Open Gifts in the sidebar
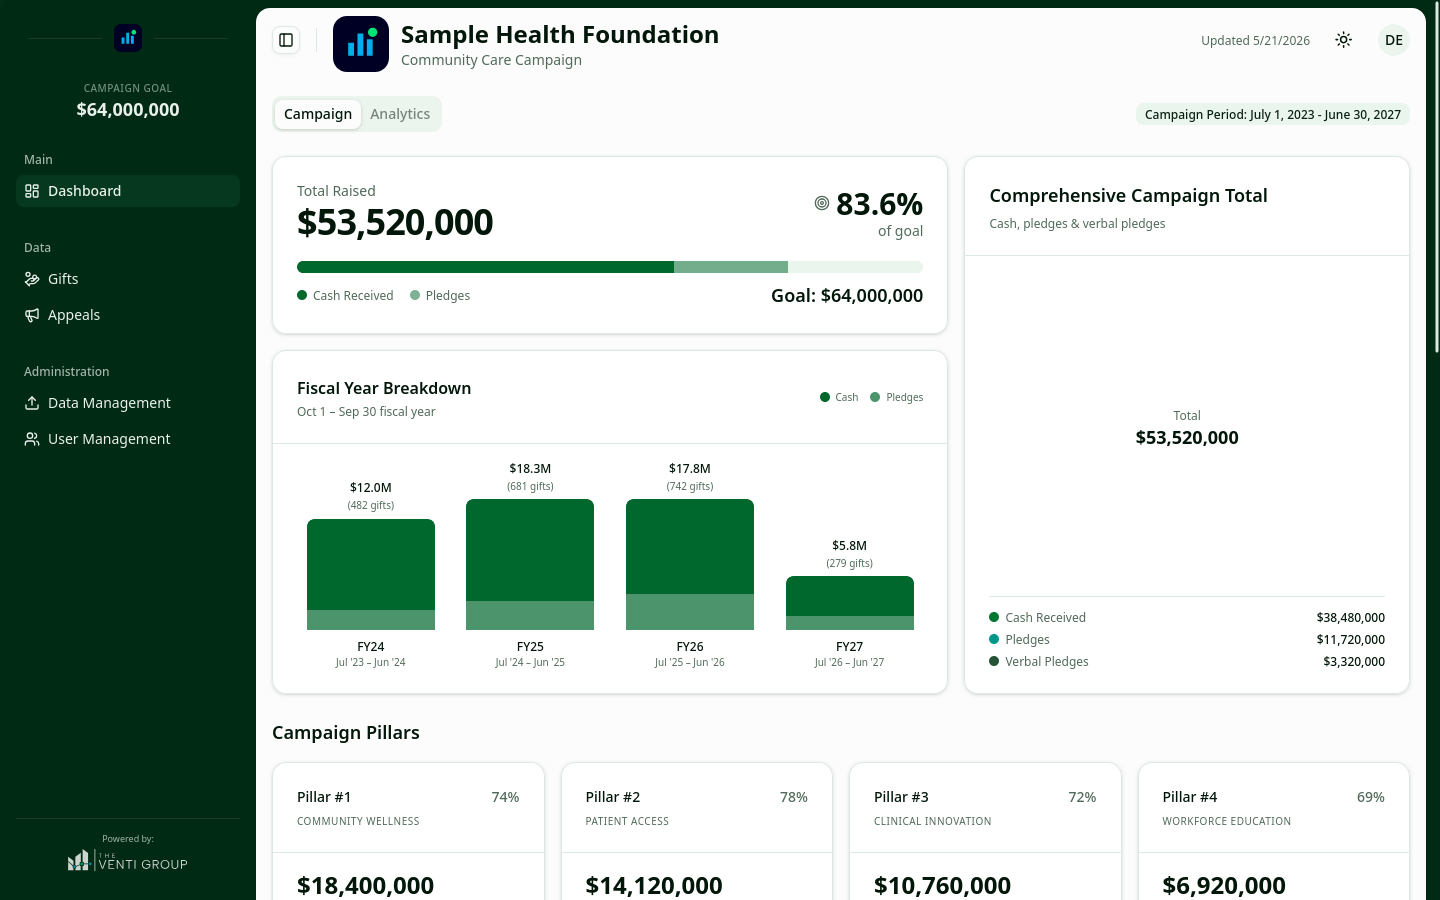Image resolution: width=1440 pixels, height=900 pixels. [128, 279]
